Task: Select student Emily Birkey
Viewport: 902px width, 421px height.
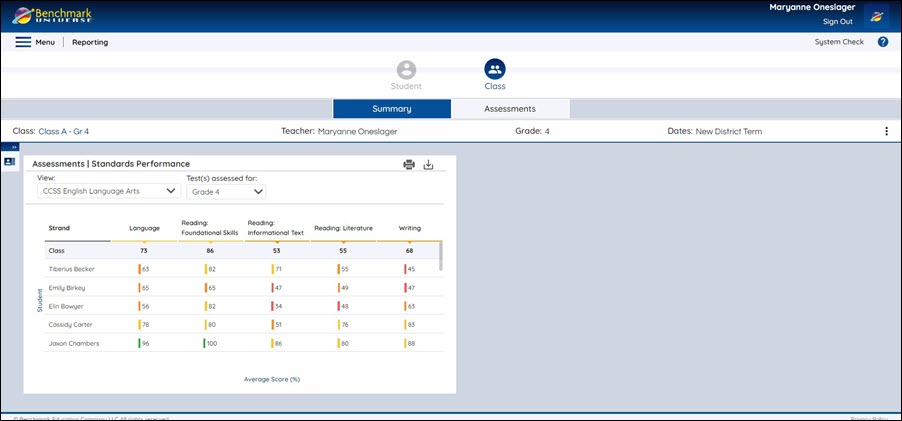Action: [67, 288]
